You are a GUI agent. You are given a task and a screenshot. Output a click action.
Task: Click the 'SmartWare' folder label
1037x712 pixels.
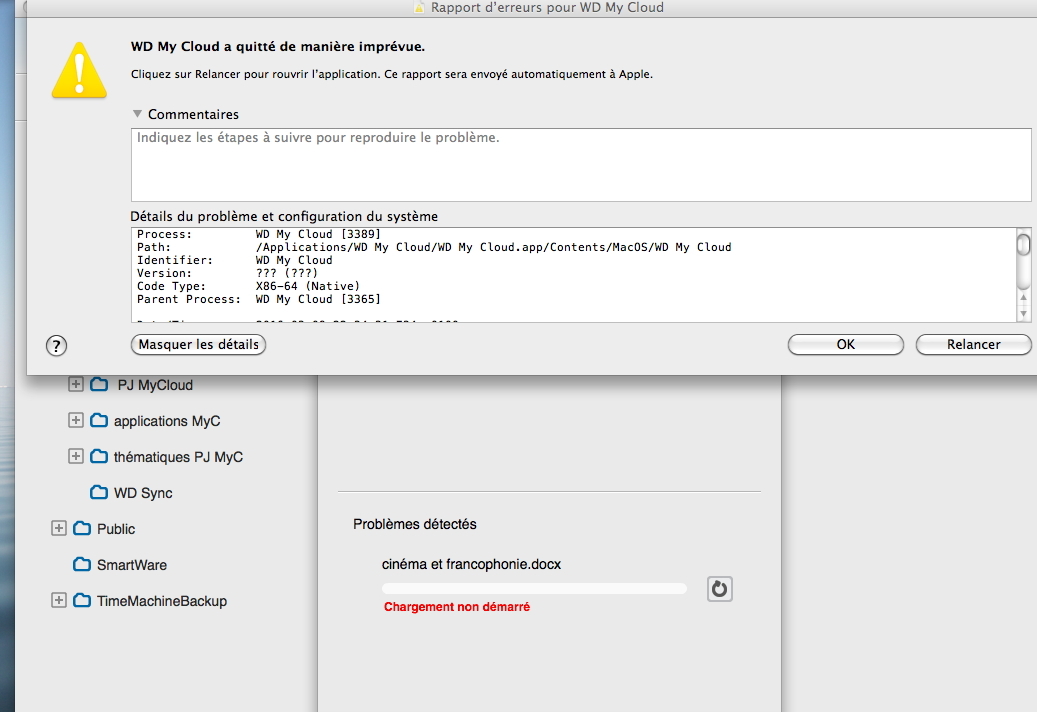(x=132, y=565)
